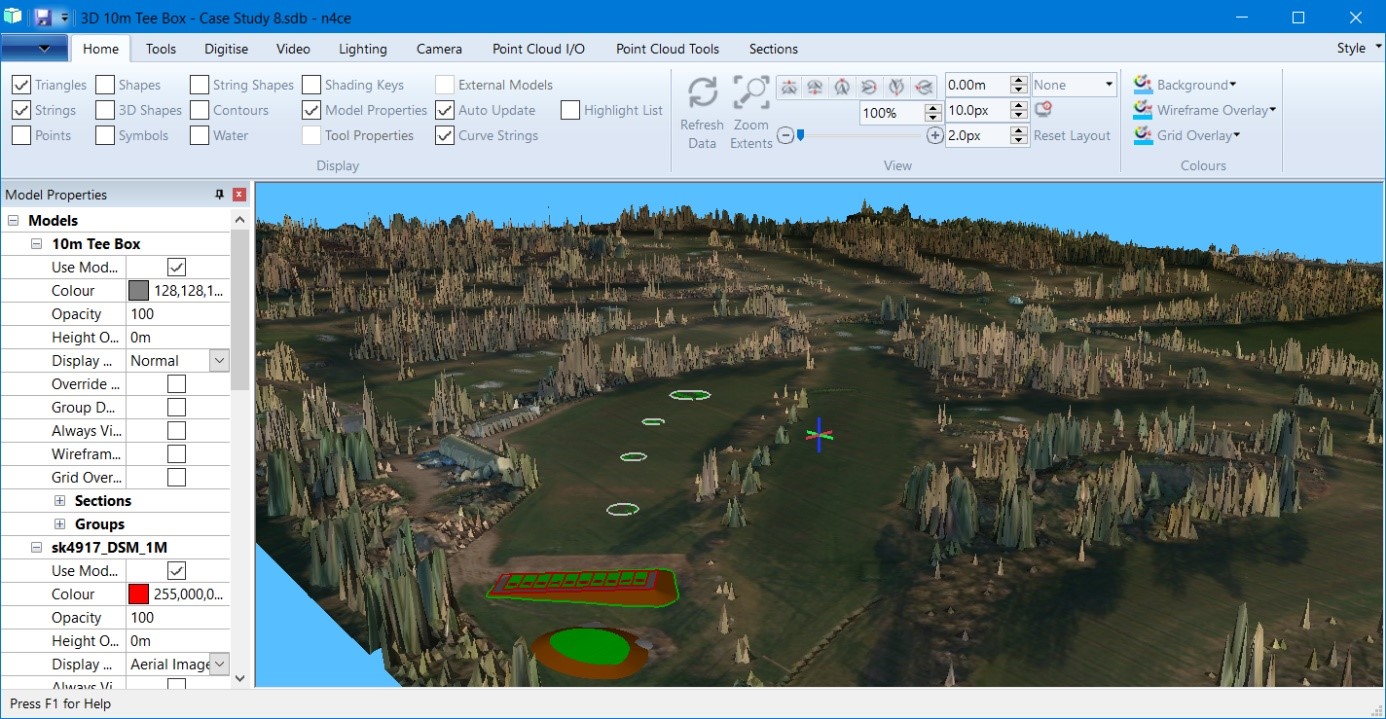Click the red colour swatch for sk4917_DSM_1M
Viewport: 1386px width, 719px height.
[x=138, y=594]
